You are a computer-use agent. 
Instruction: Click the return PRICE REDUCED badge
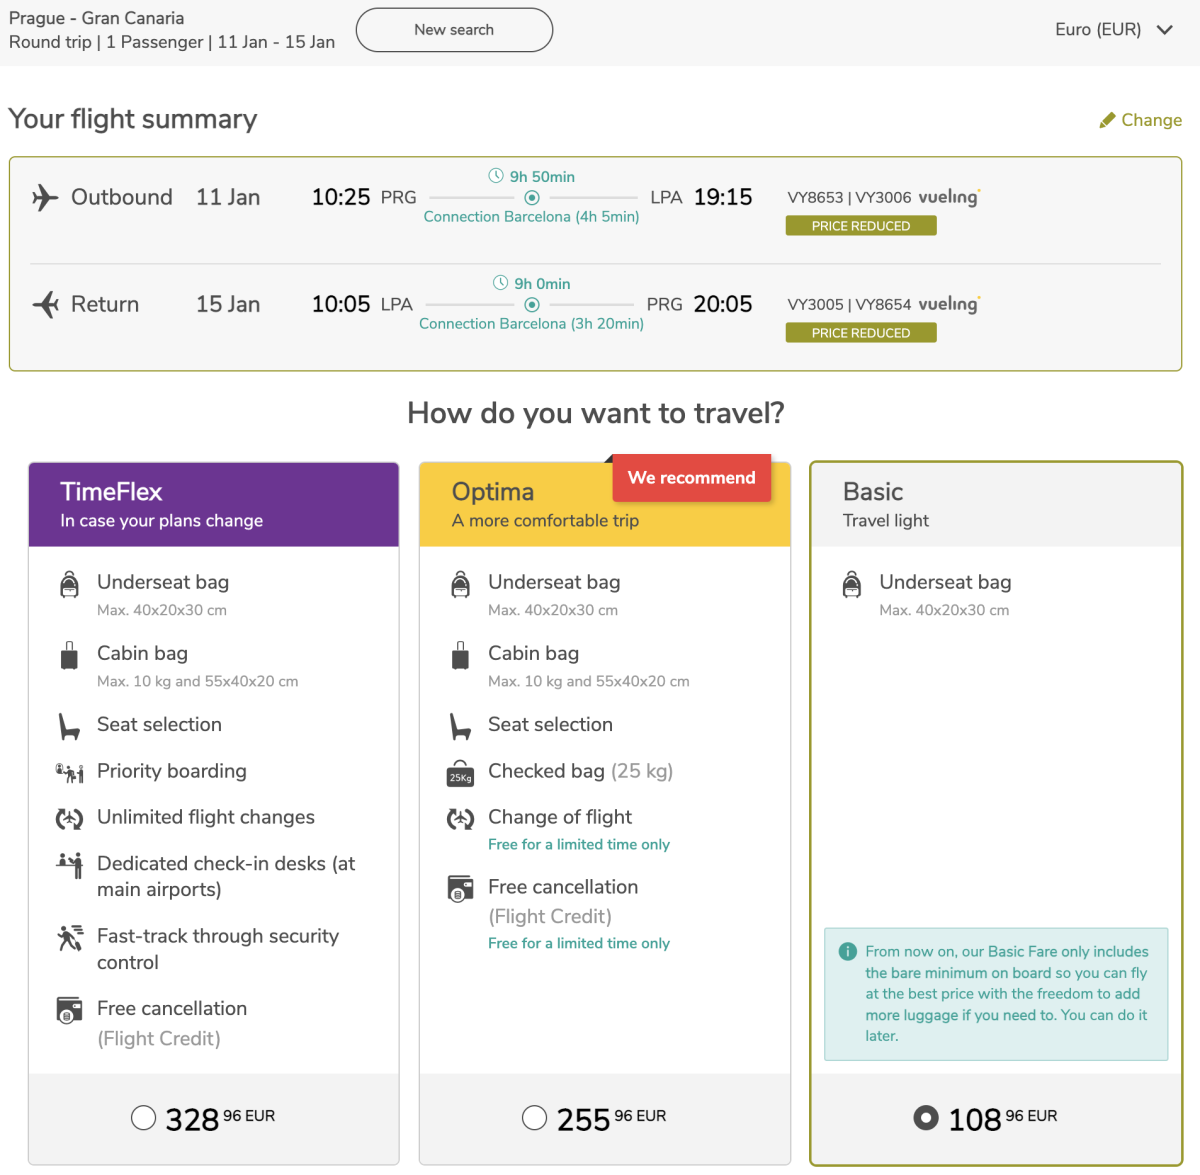pos(861,333)
